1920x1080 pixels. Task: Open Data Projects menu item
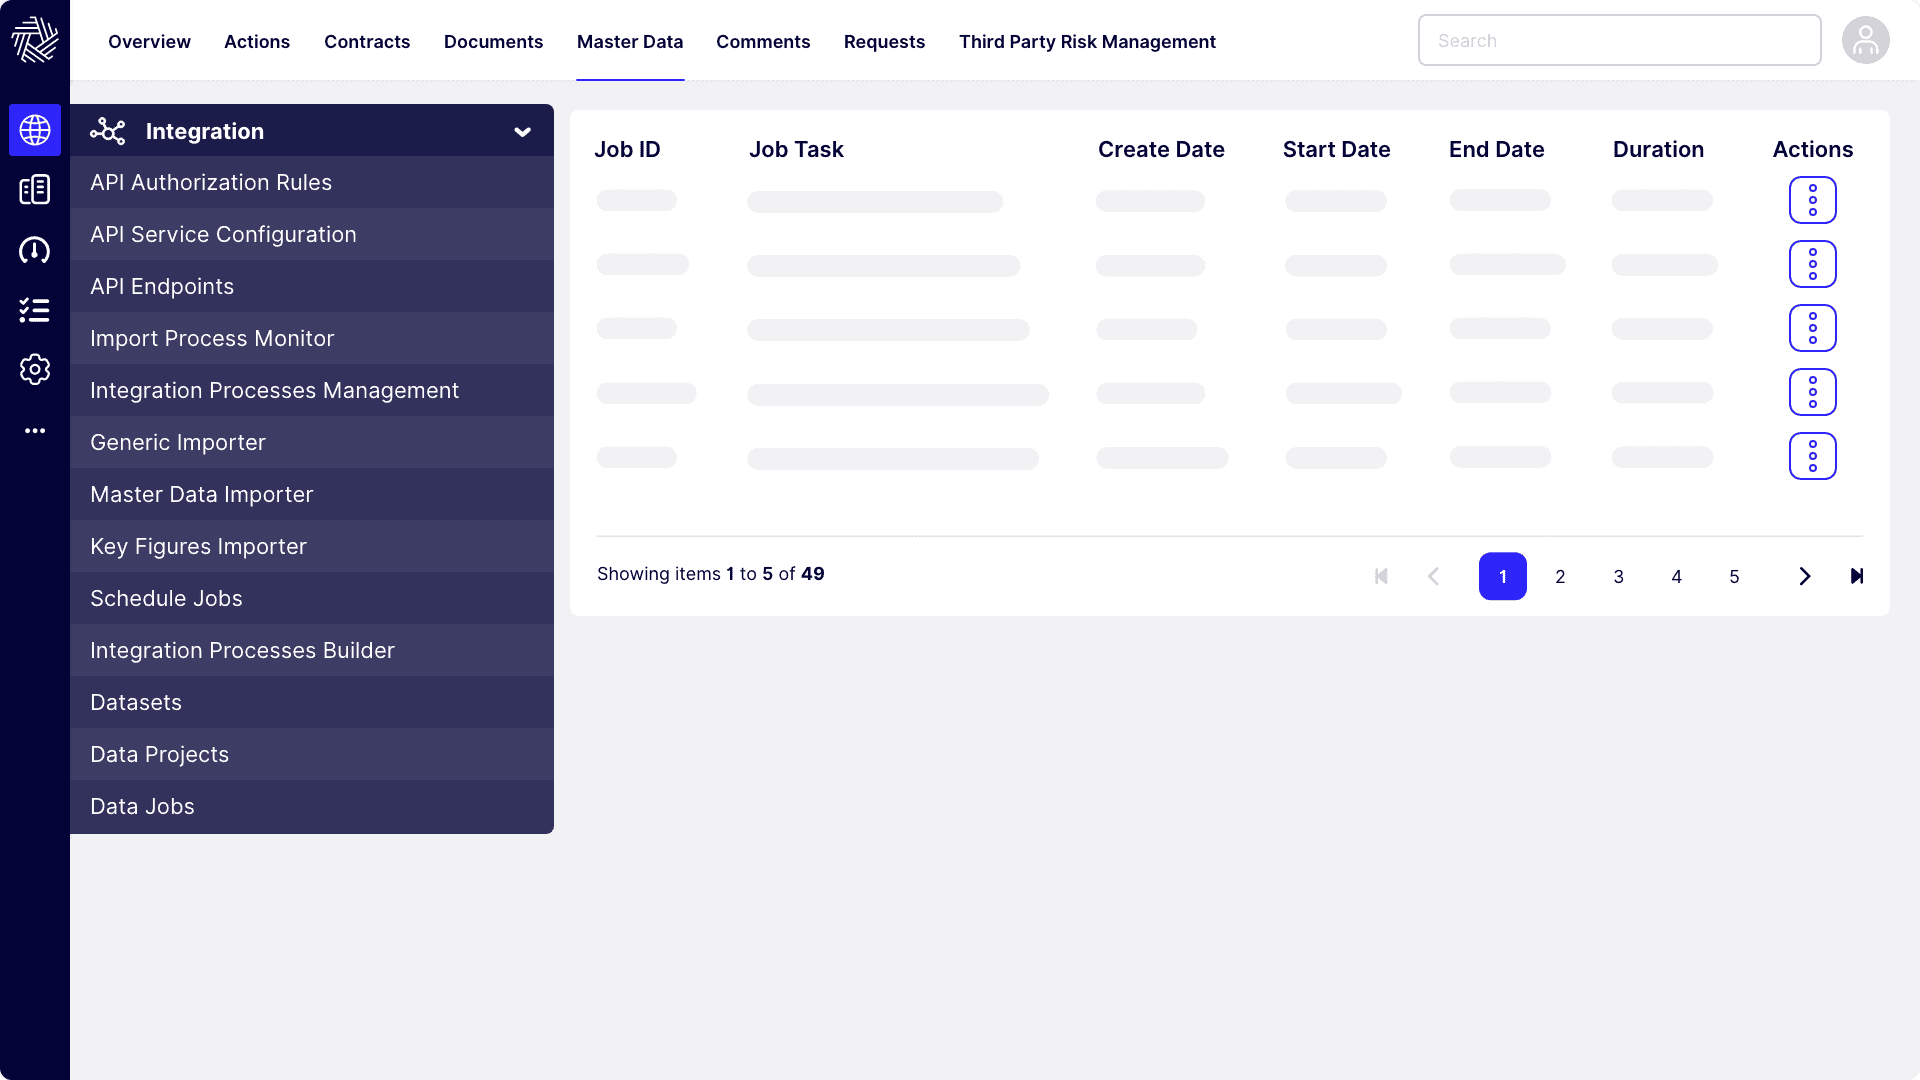pyautogui.click(x=312, y=754)
